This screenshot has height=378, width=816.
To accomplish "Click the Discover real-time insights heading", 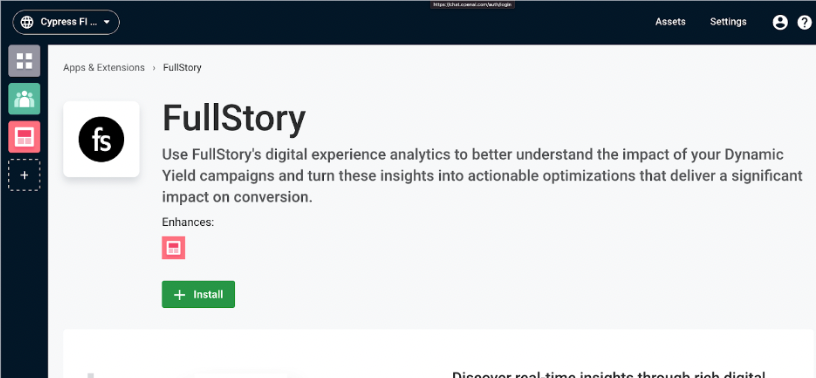I will point(609,374).
